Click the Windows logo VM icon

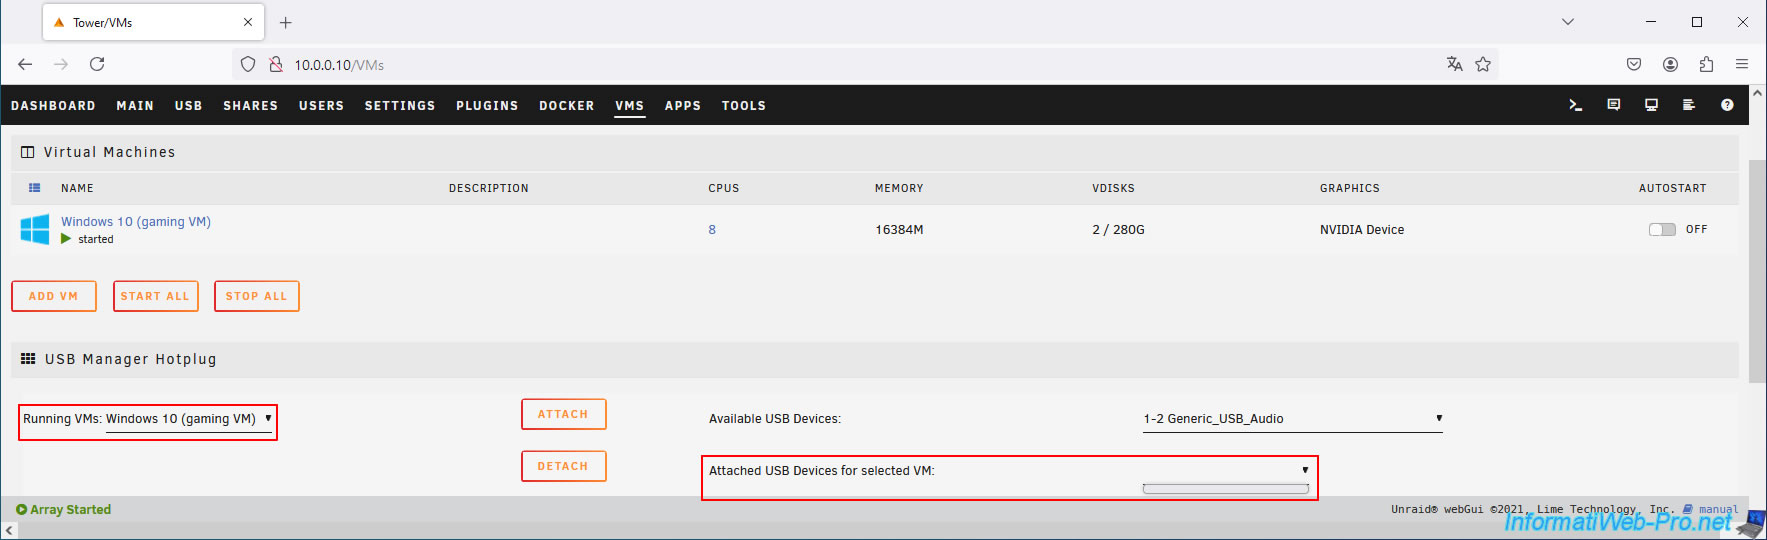(35, 229)
